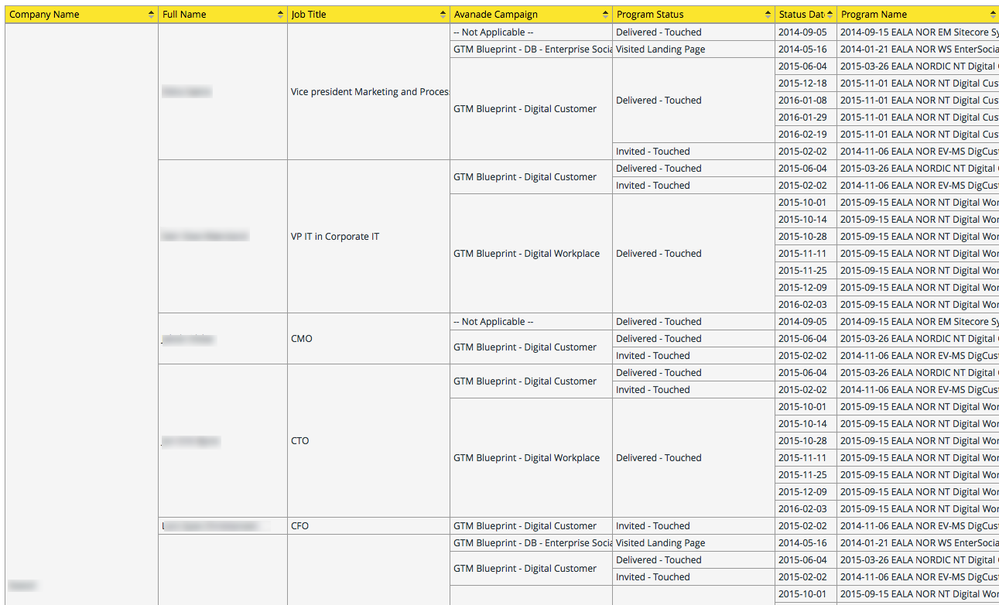Click the "CFO" job title cell
999x605 pixels.
tap(369, 526)
